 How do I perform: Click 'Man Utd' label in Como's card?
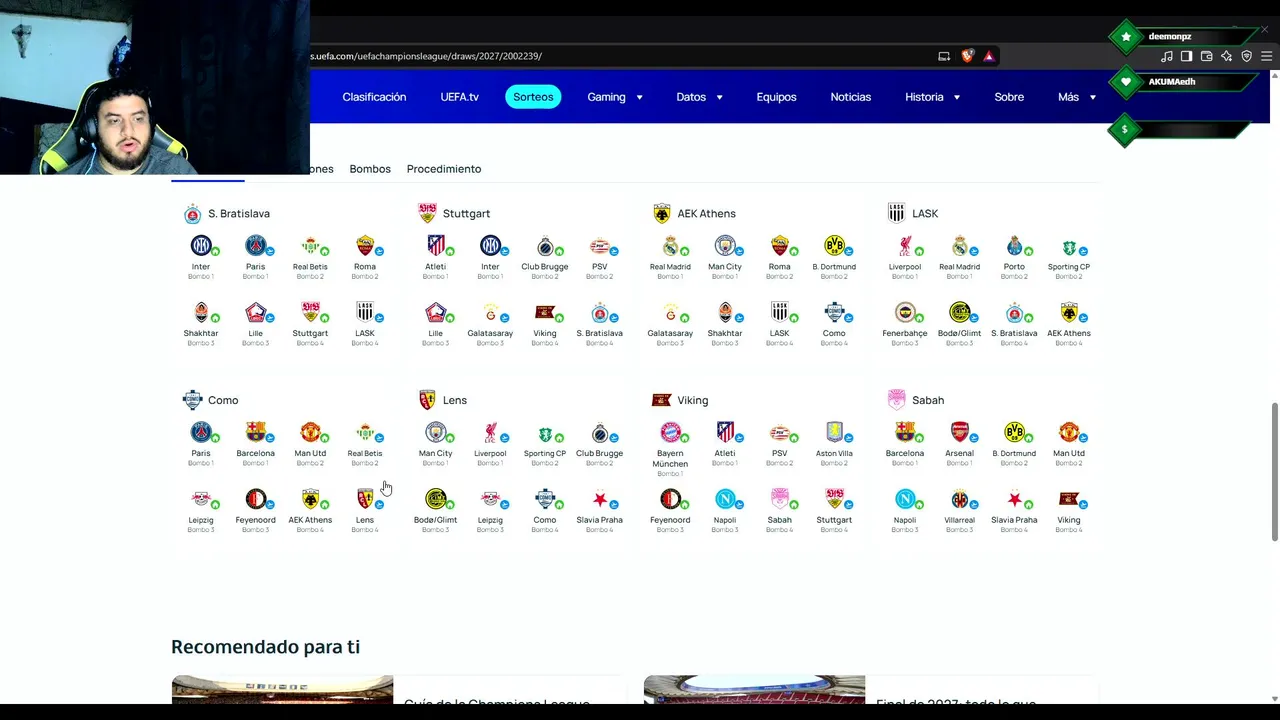coord(310,453)
